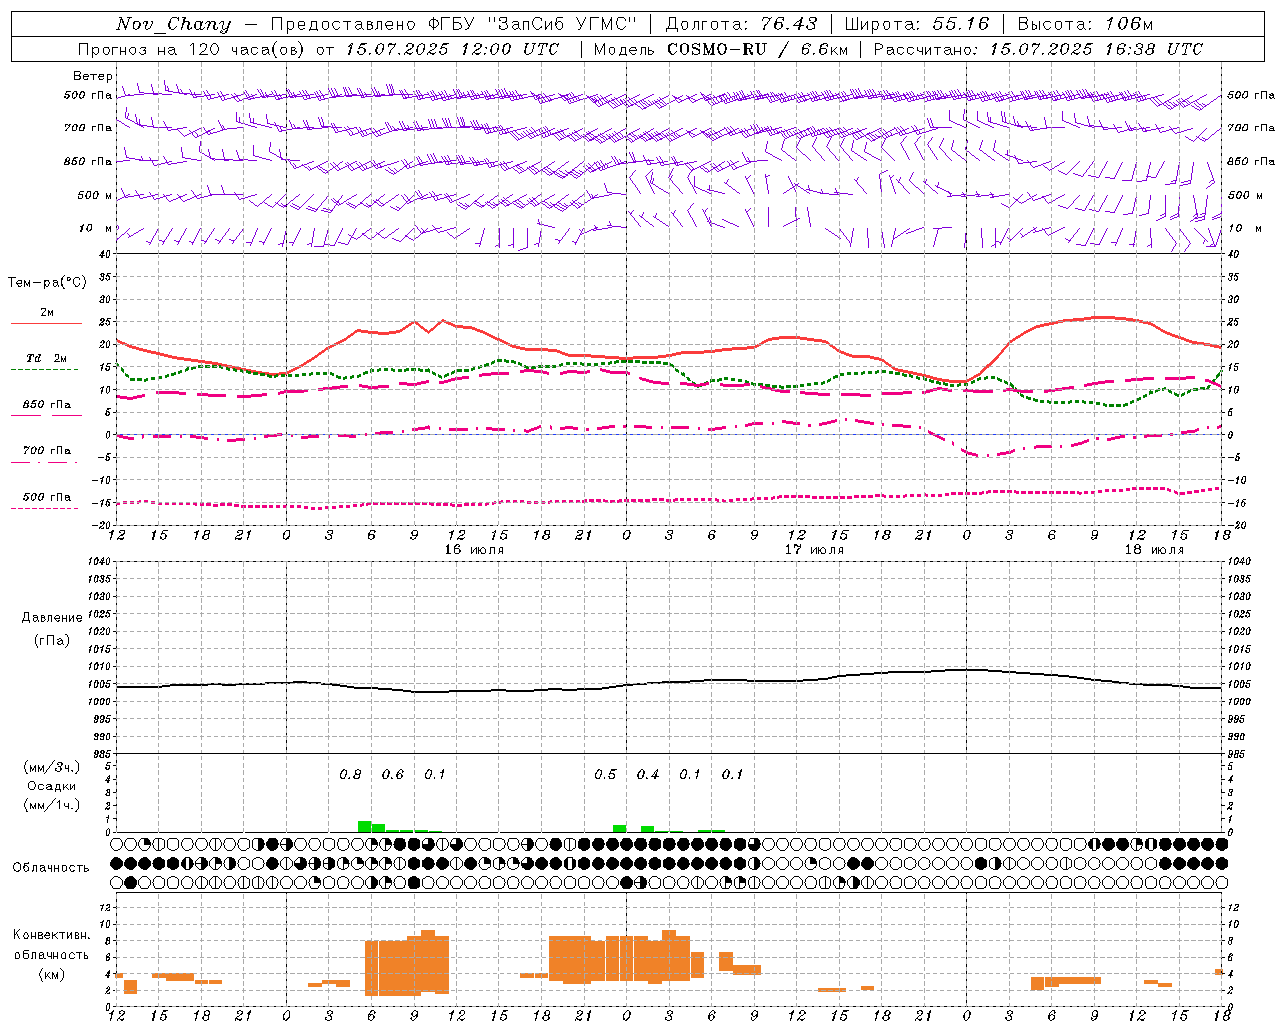Screen dimensions: 1280x1024
Task: Select the forecast start 15.07.2025 12:00 UTC
Action: click(452, 49)
